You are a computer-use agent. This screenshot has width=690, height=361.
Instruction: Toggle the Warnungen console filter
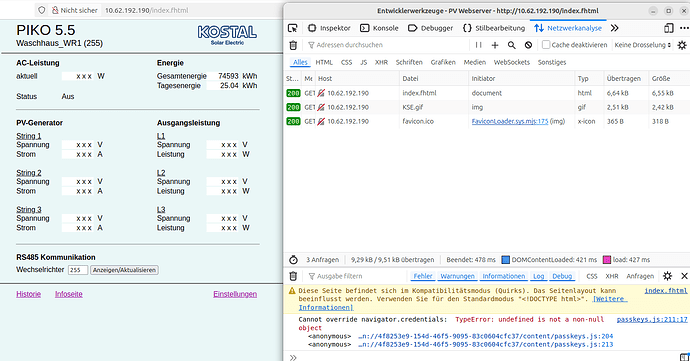click(458, 276)
